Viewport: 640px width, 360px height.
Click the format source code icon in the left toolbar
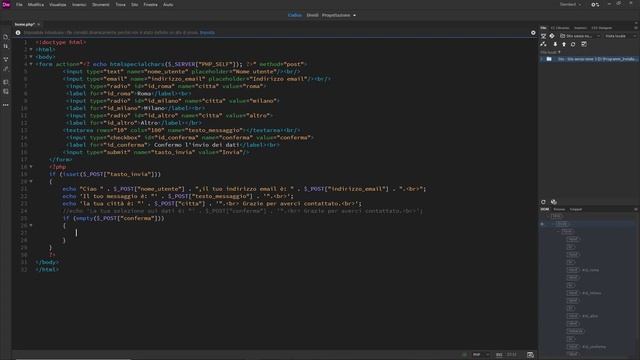(6, 69)
